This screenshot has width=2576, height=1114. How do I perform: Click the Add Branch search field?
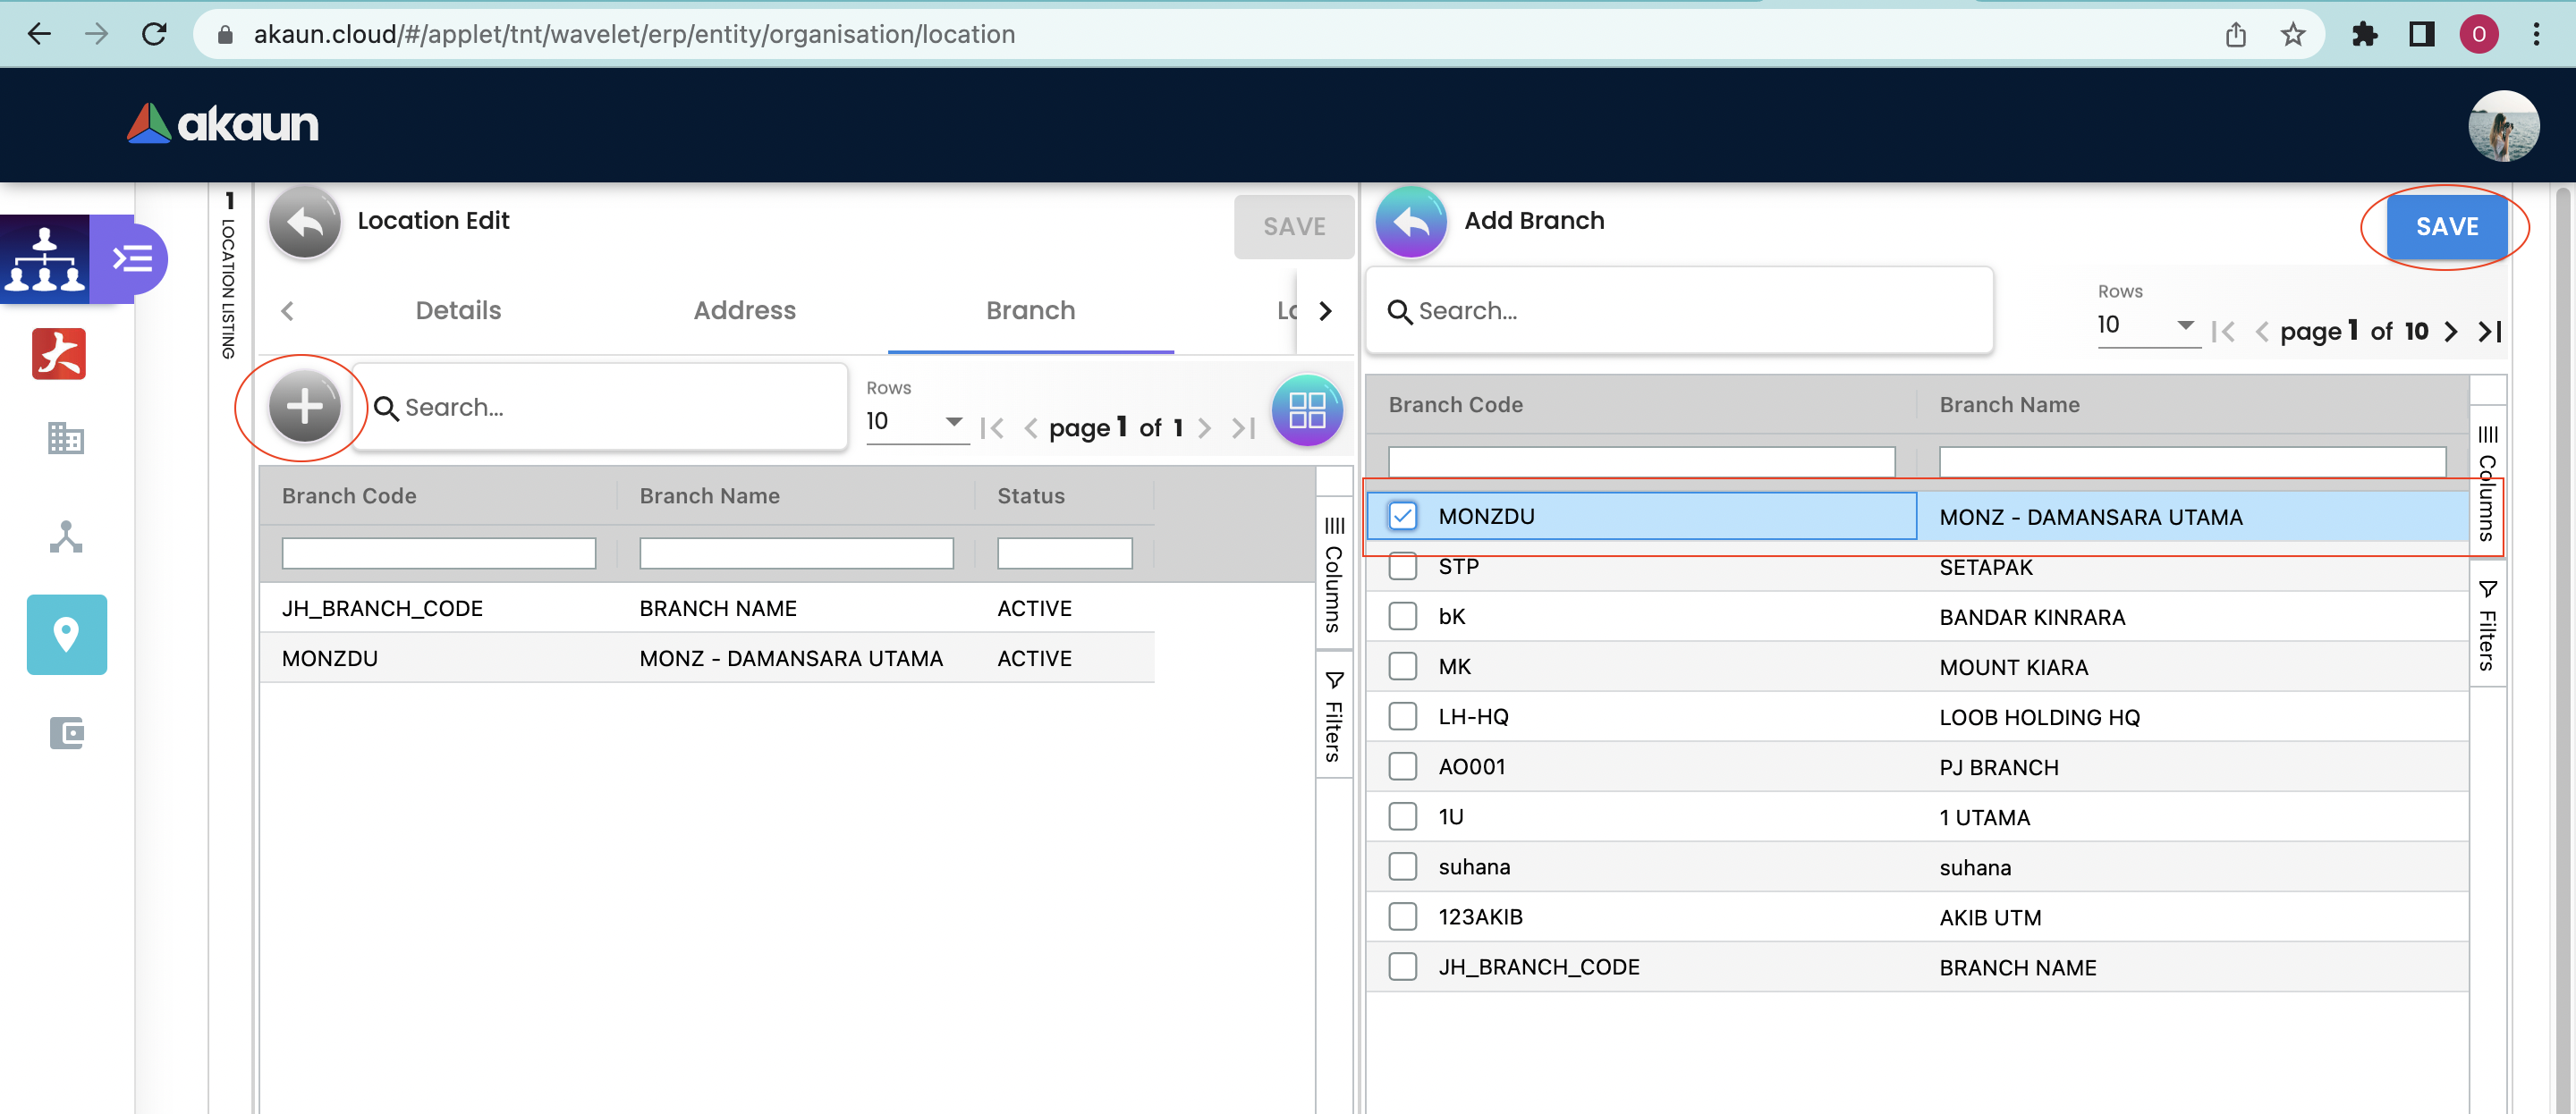click(1690, 311)
